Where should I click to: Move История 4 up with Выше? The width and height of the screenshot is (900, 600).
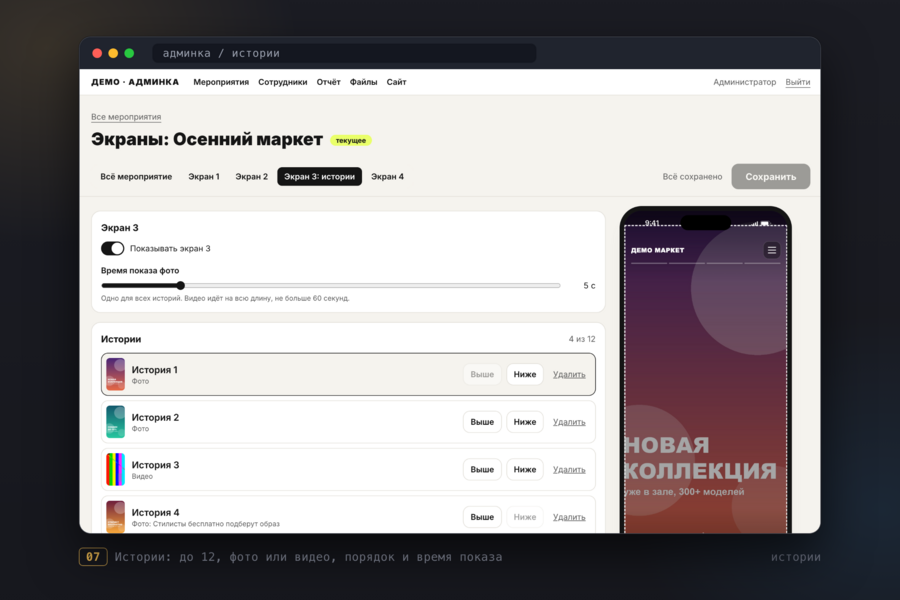[482, 517]
